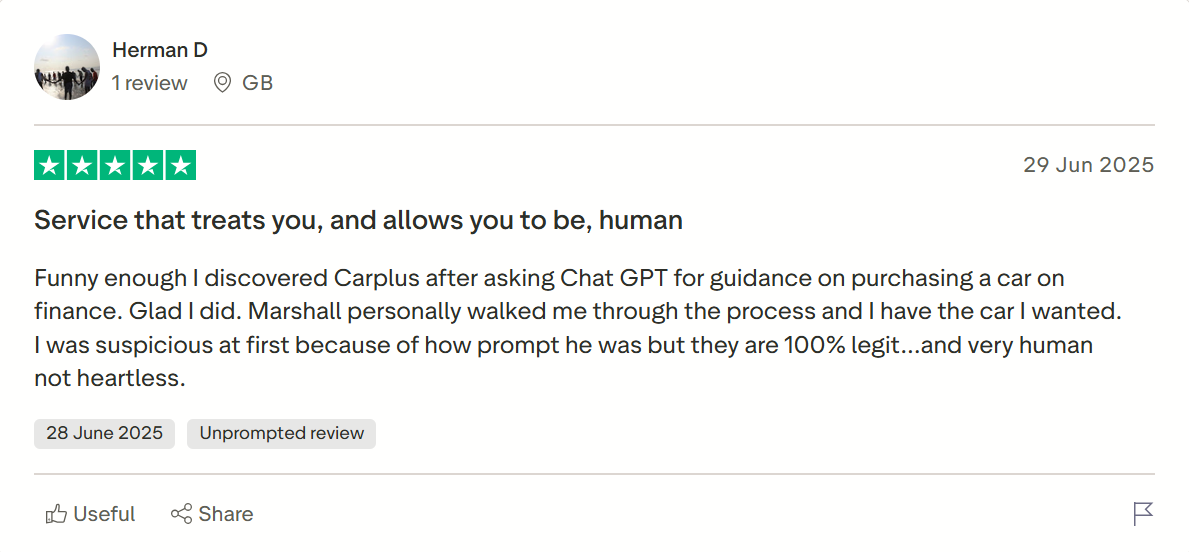Click the "Unprompted review" badge

coord(281,434)
